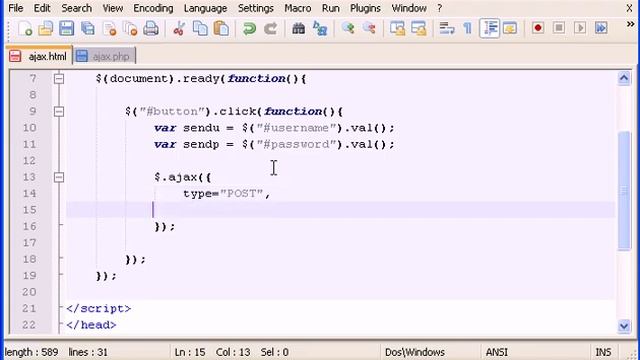
Task: Click the </script> tag on line 21
Action: click(x=98, y=309)
